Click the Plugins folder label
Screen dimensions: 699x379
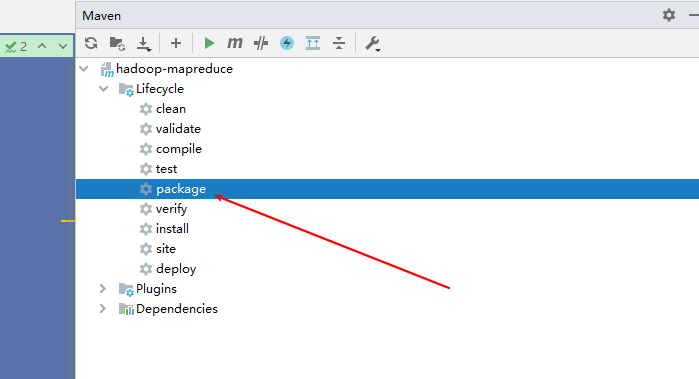(x=156, y=289)
